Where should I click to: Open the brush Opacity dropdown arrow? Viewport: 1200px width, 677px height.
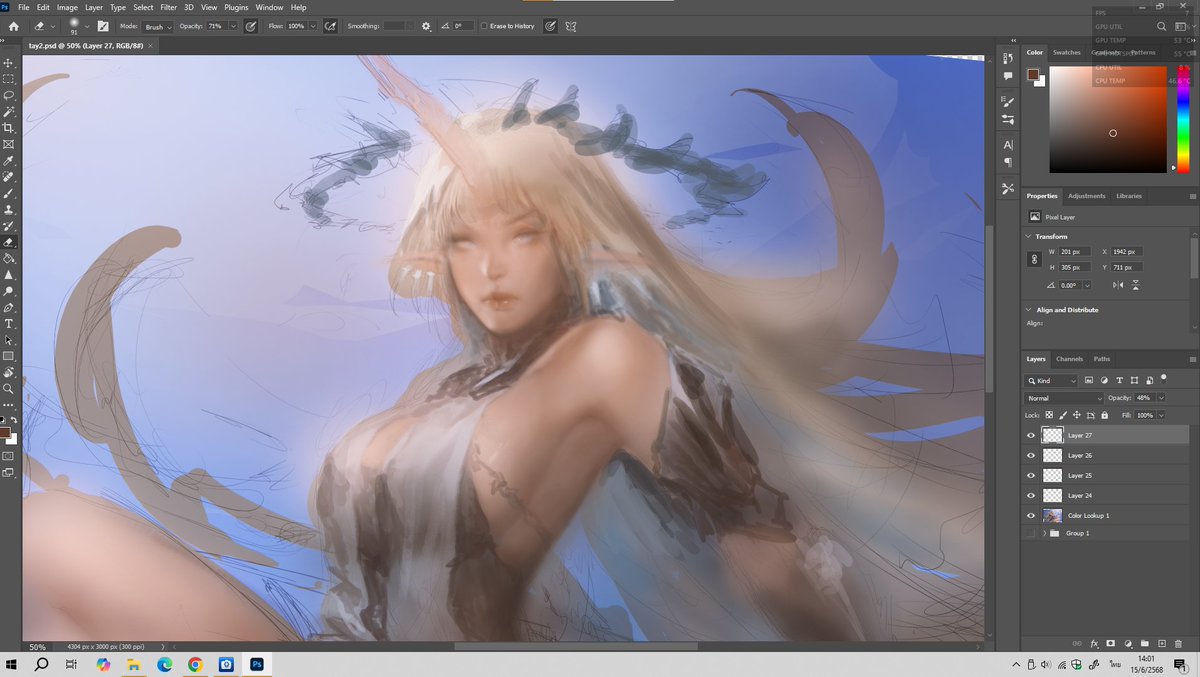(234, 26)
